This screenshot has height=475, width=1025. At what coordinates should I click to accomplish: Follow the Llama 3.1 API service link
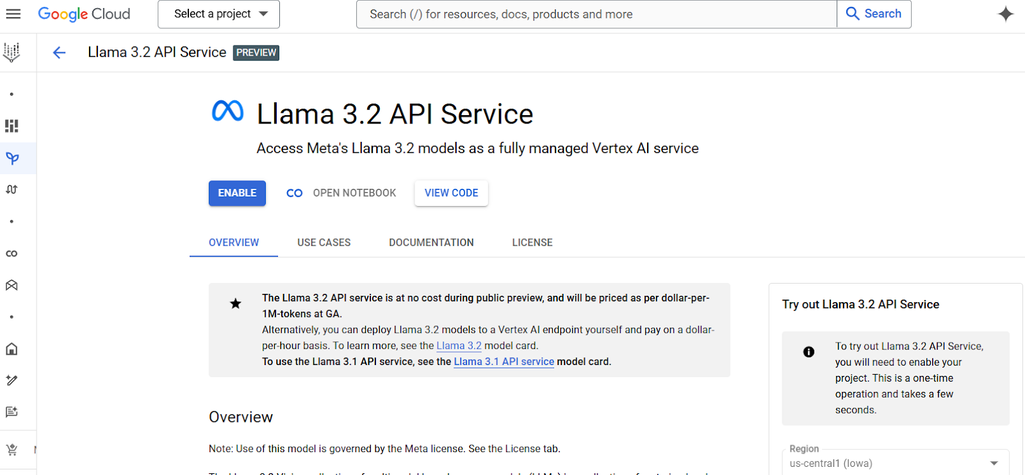click(x=504, y=361)
